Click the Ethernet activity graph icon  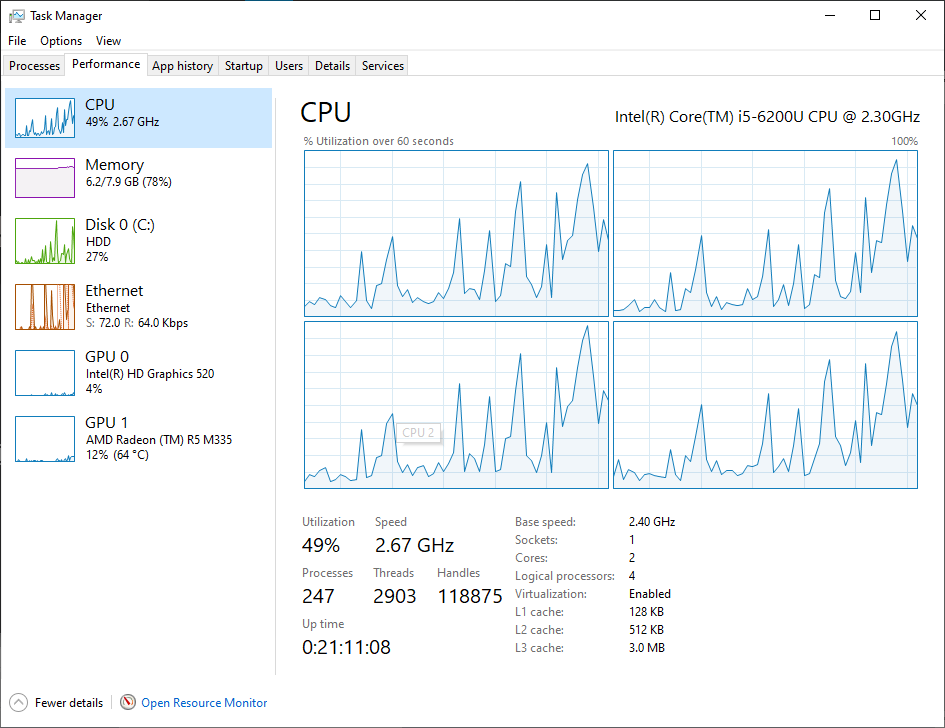click(45, 307)
